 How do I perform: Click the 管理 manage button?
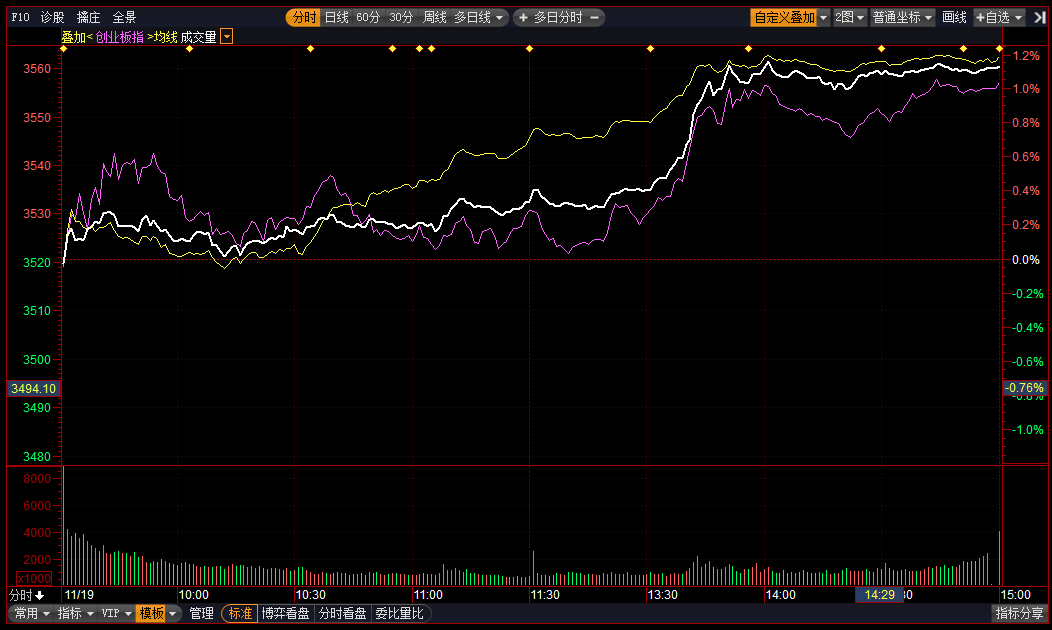tap(201, 613)
